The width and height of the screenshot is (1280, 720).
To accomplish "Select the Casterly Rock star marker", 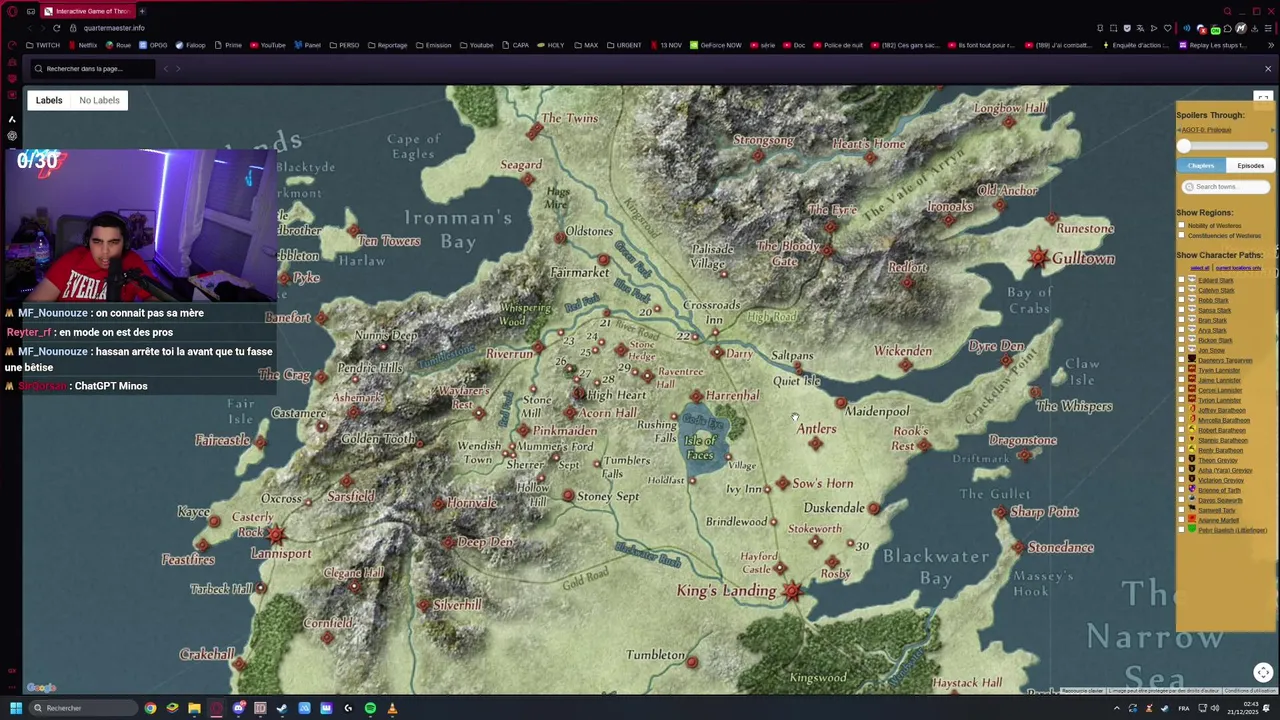I will (275, 535).
